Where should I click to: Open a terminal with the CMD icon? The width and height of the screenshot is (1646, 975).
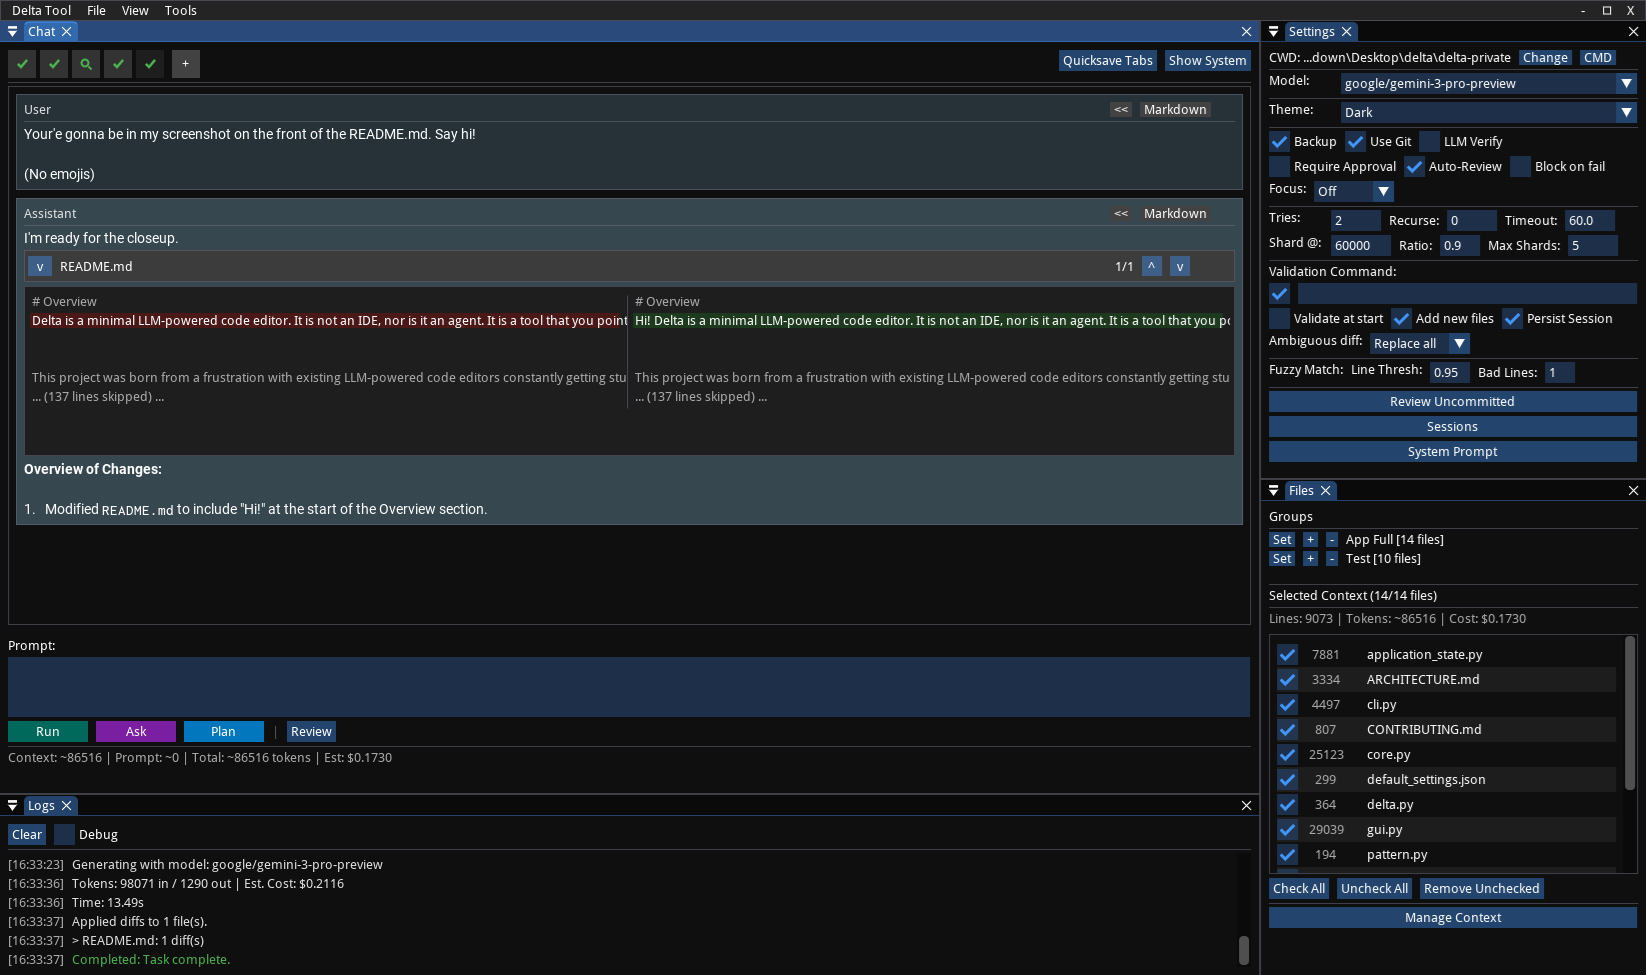[x=1597, y=57]
